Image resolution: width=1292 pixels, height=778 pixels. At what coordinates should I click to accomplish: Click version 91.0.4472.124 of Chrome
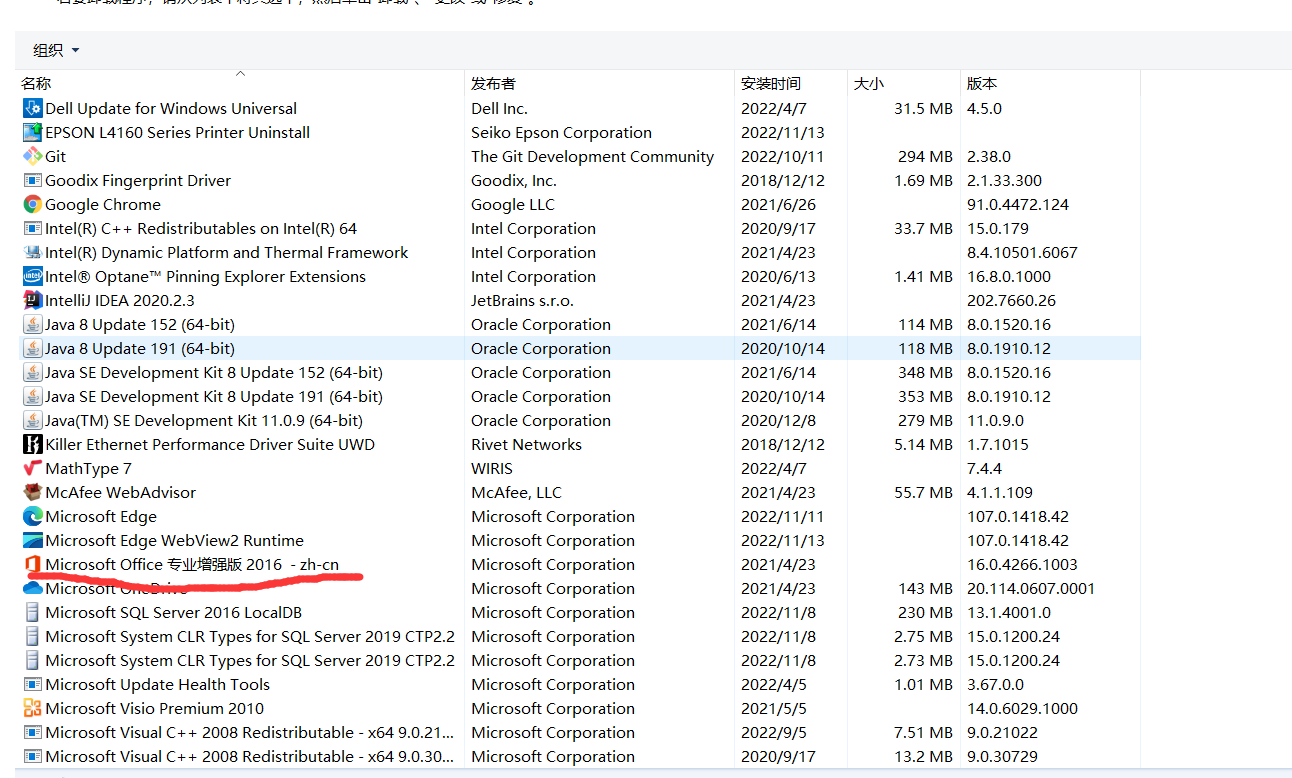click(1017, 204)
